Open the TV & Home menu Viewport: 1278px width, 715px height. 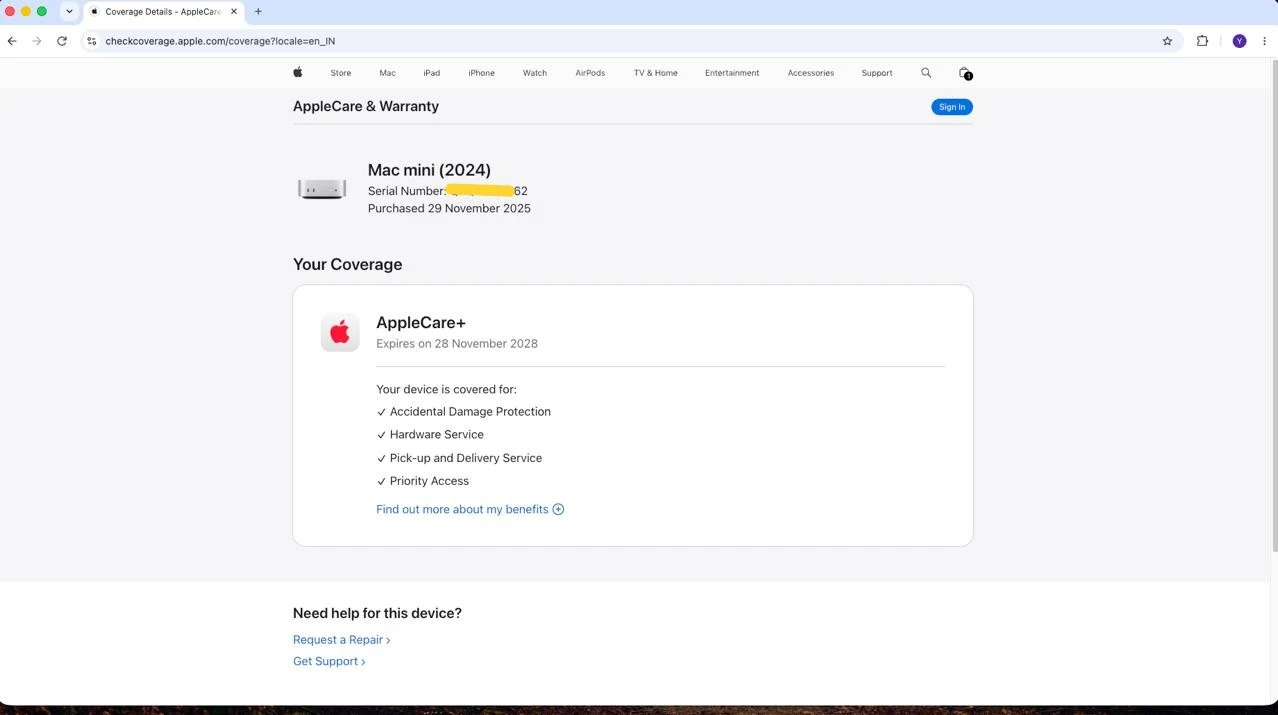click(655, 73)
